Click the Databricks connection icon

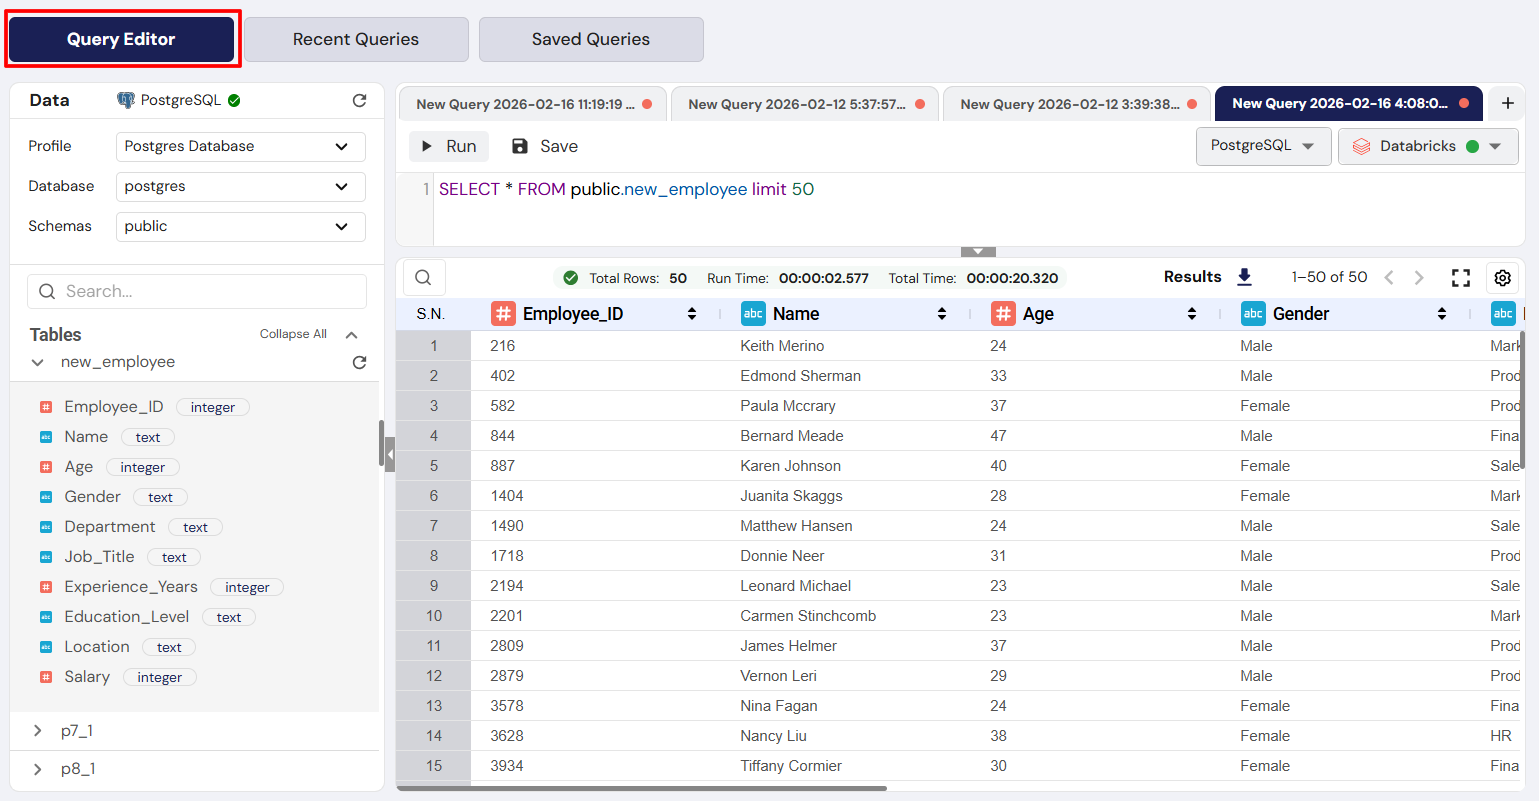click(1360, 146)
